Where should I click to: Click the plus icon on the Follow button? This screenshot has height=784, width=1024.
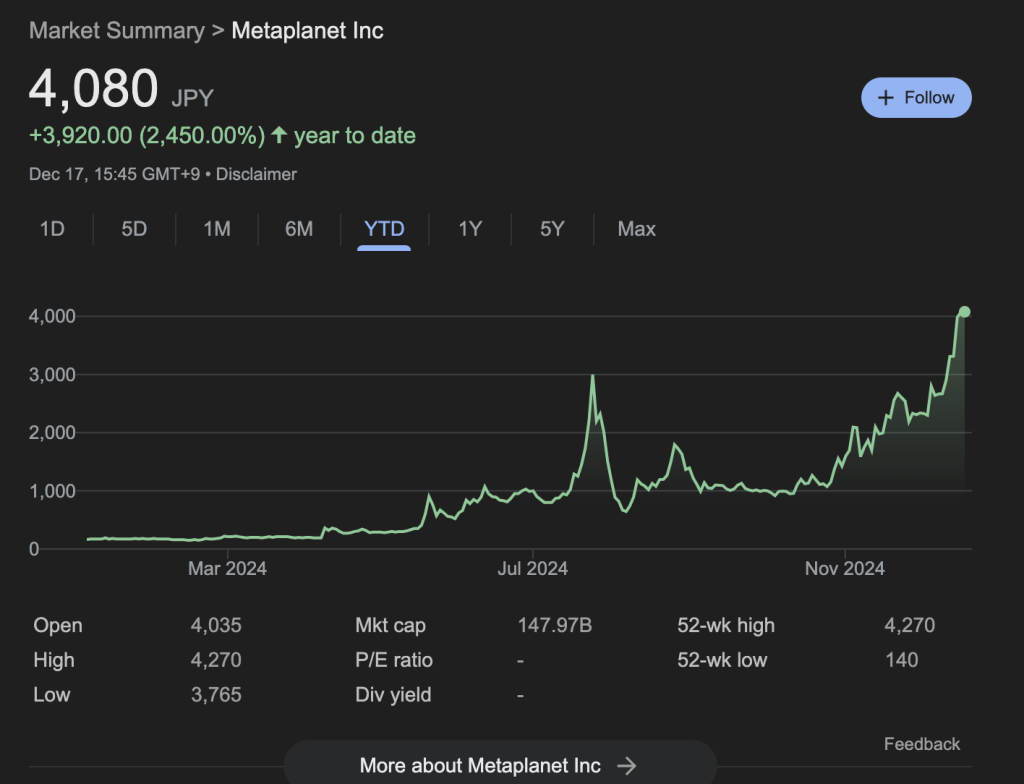(x=884, y=97)
